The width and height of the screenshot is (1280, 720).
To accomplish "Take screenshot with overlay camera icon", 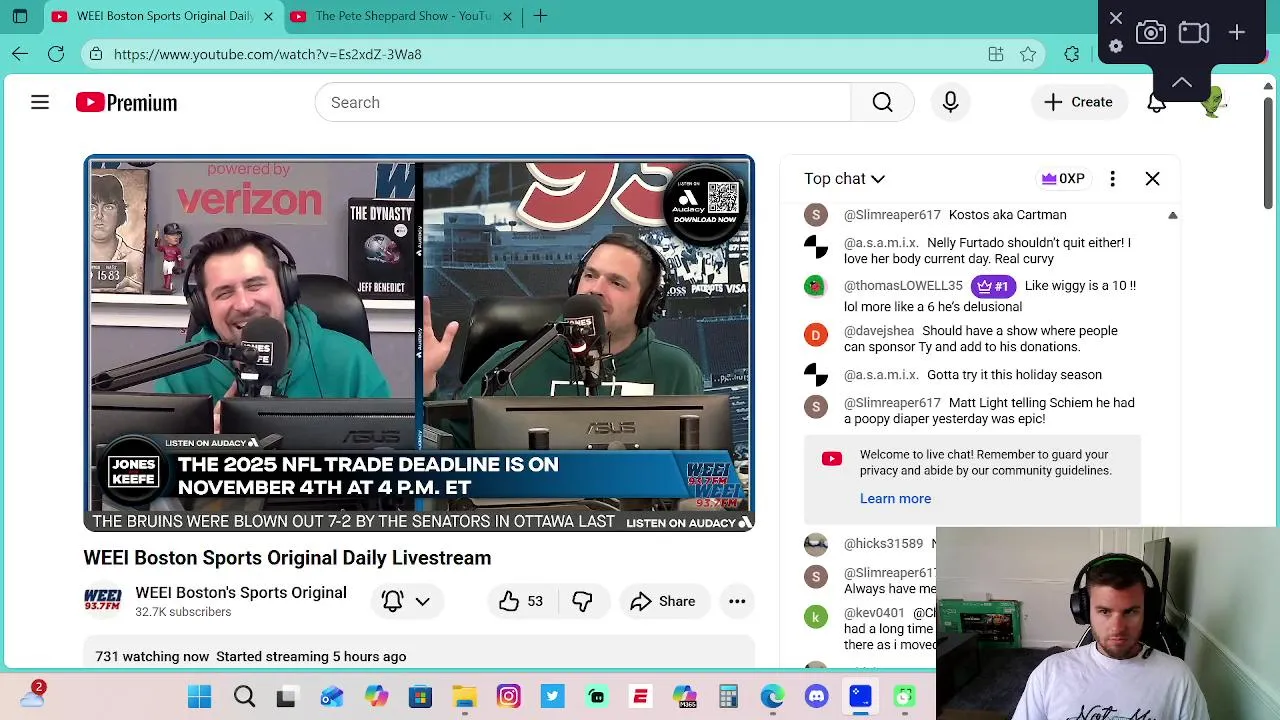I will [x=1151, y=33].
